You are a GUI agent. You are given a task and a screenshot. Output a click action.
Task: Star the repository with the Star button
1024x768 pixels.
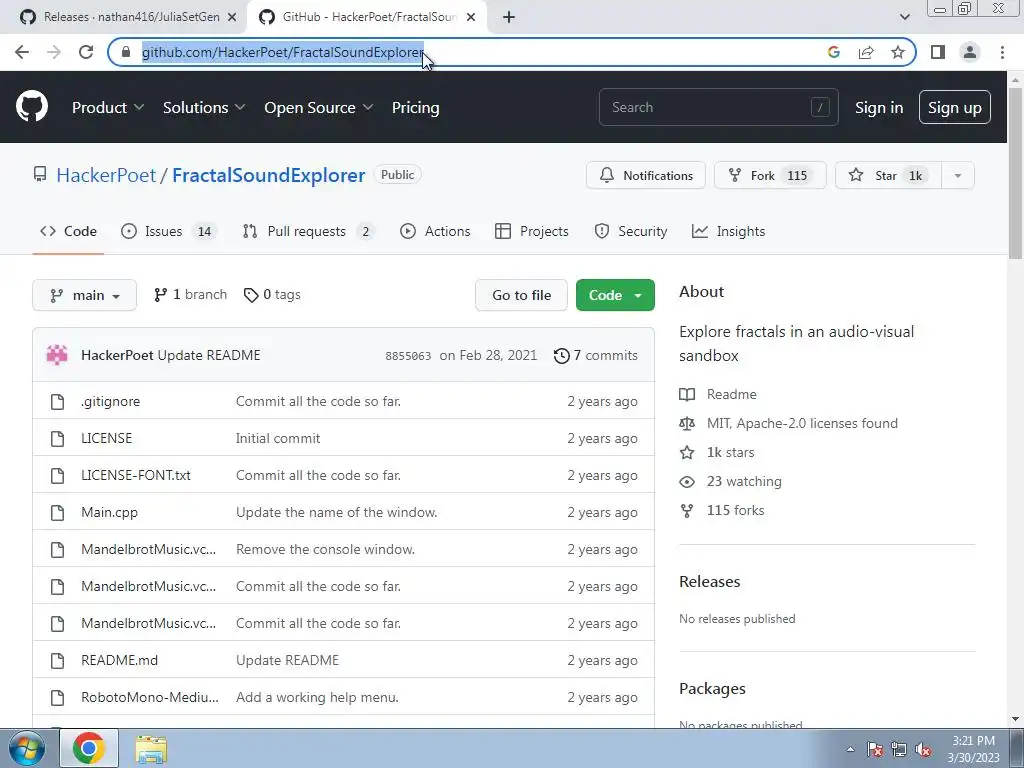[x=888, y=176]
